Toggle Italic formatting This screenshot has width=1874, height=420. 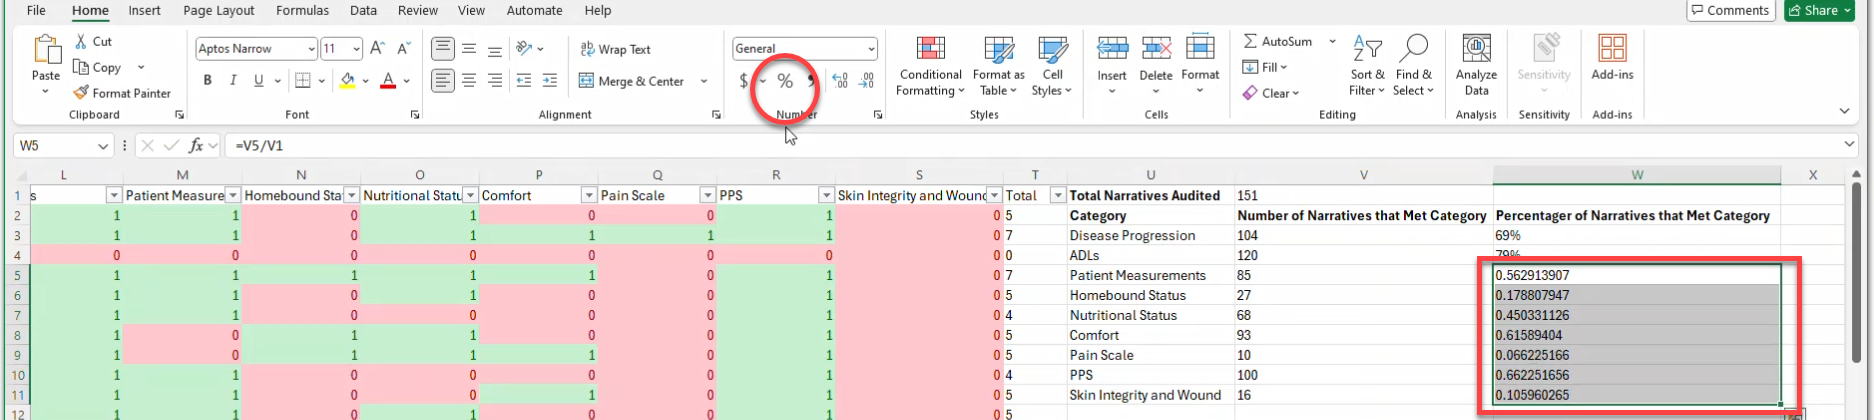pos(233,81)
